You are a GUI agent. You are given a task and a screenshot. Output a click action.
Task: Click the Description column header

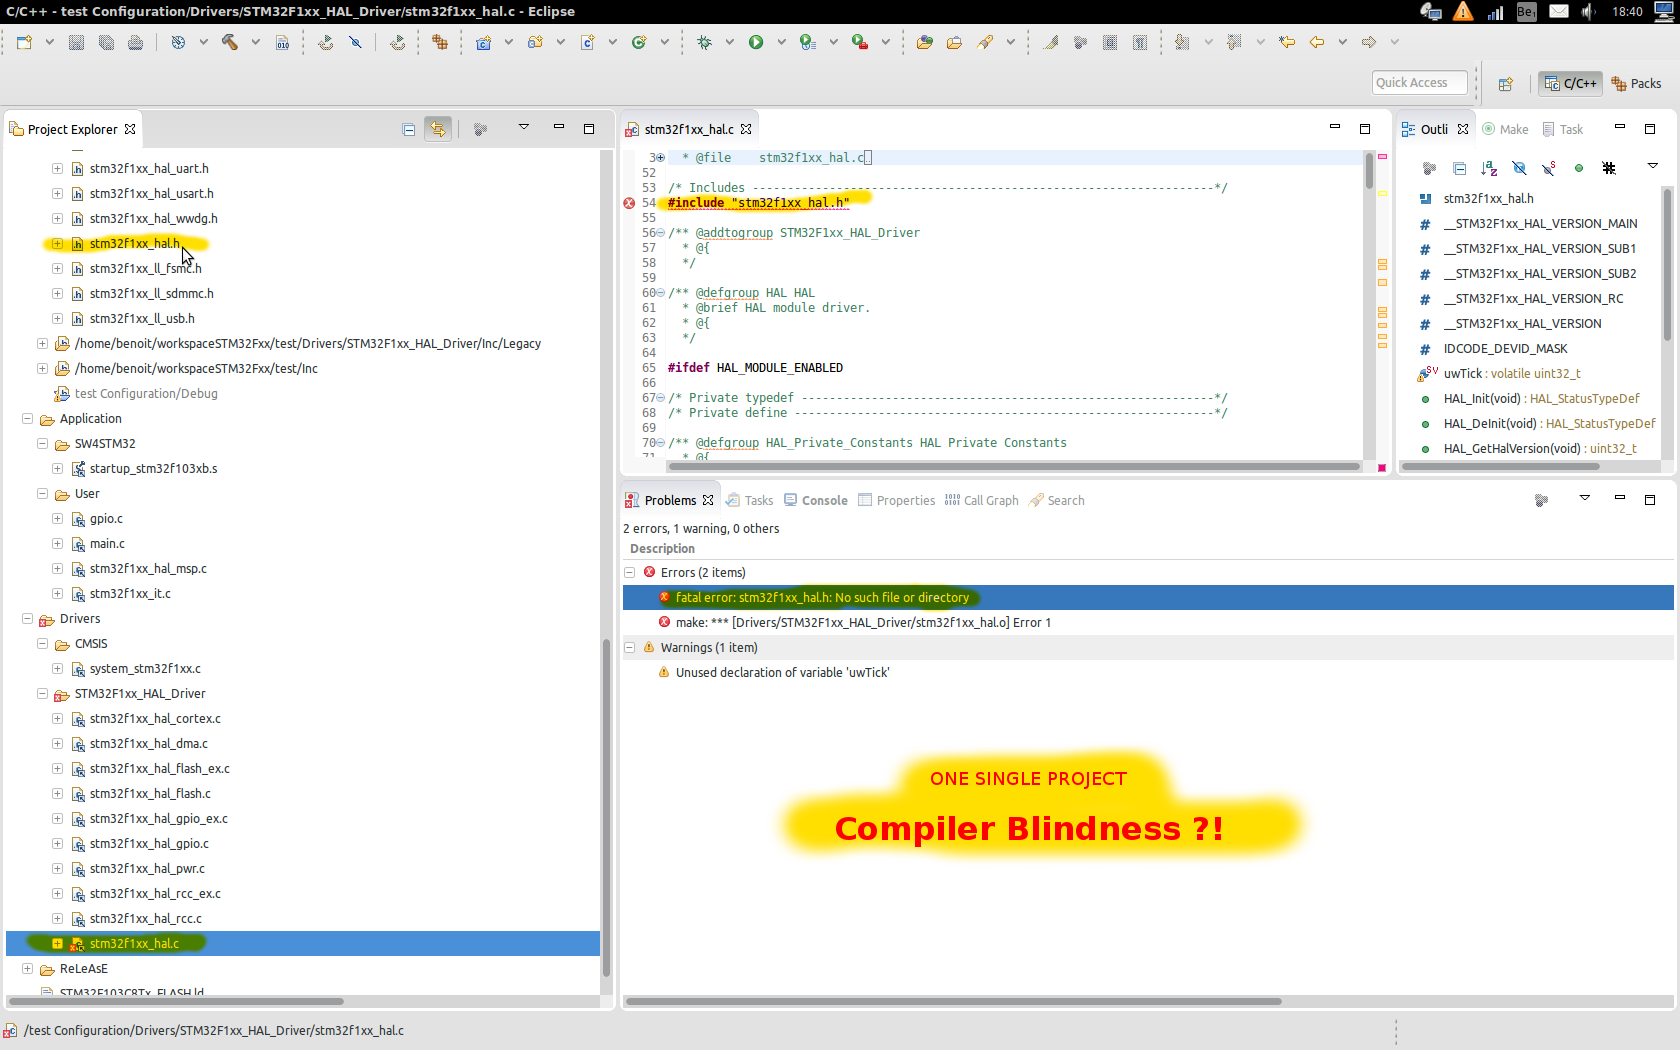[662, 549]
